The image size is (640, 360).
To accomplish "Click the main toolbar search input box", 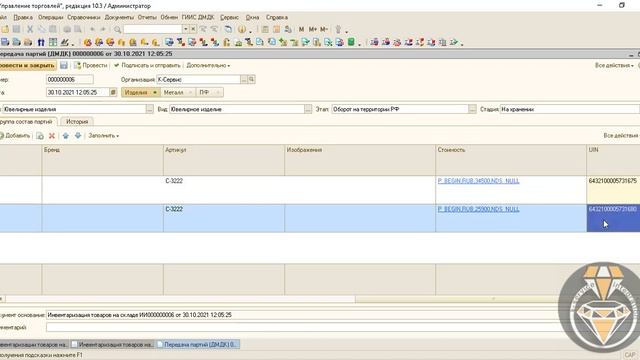I will [x=153, y=29].
